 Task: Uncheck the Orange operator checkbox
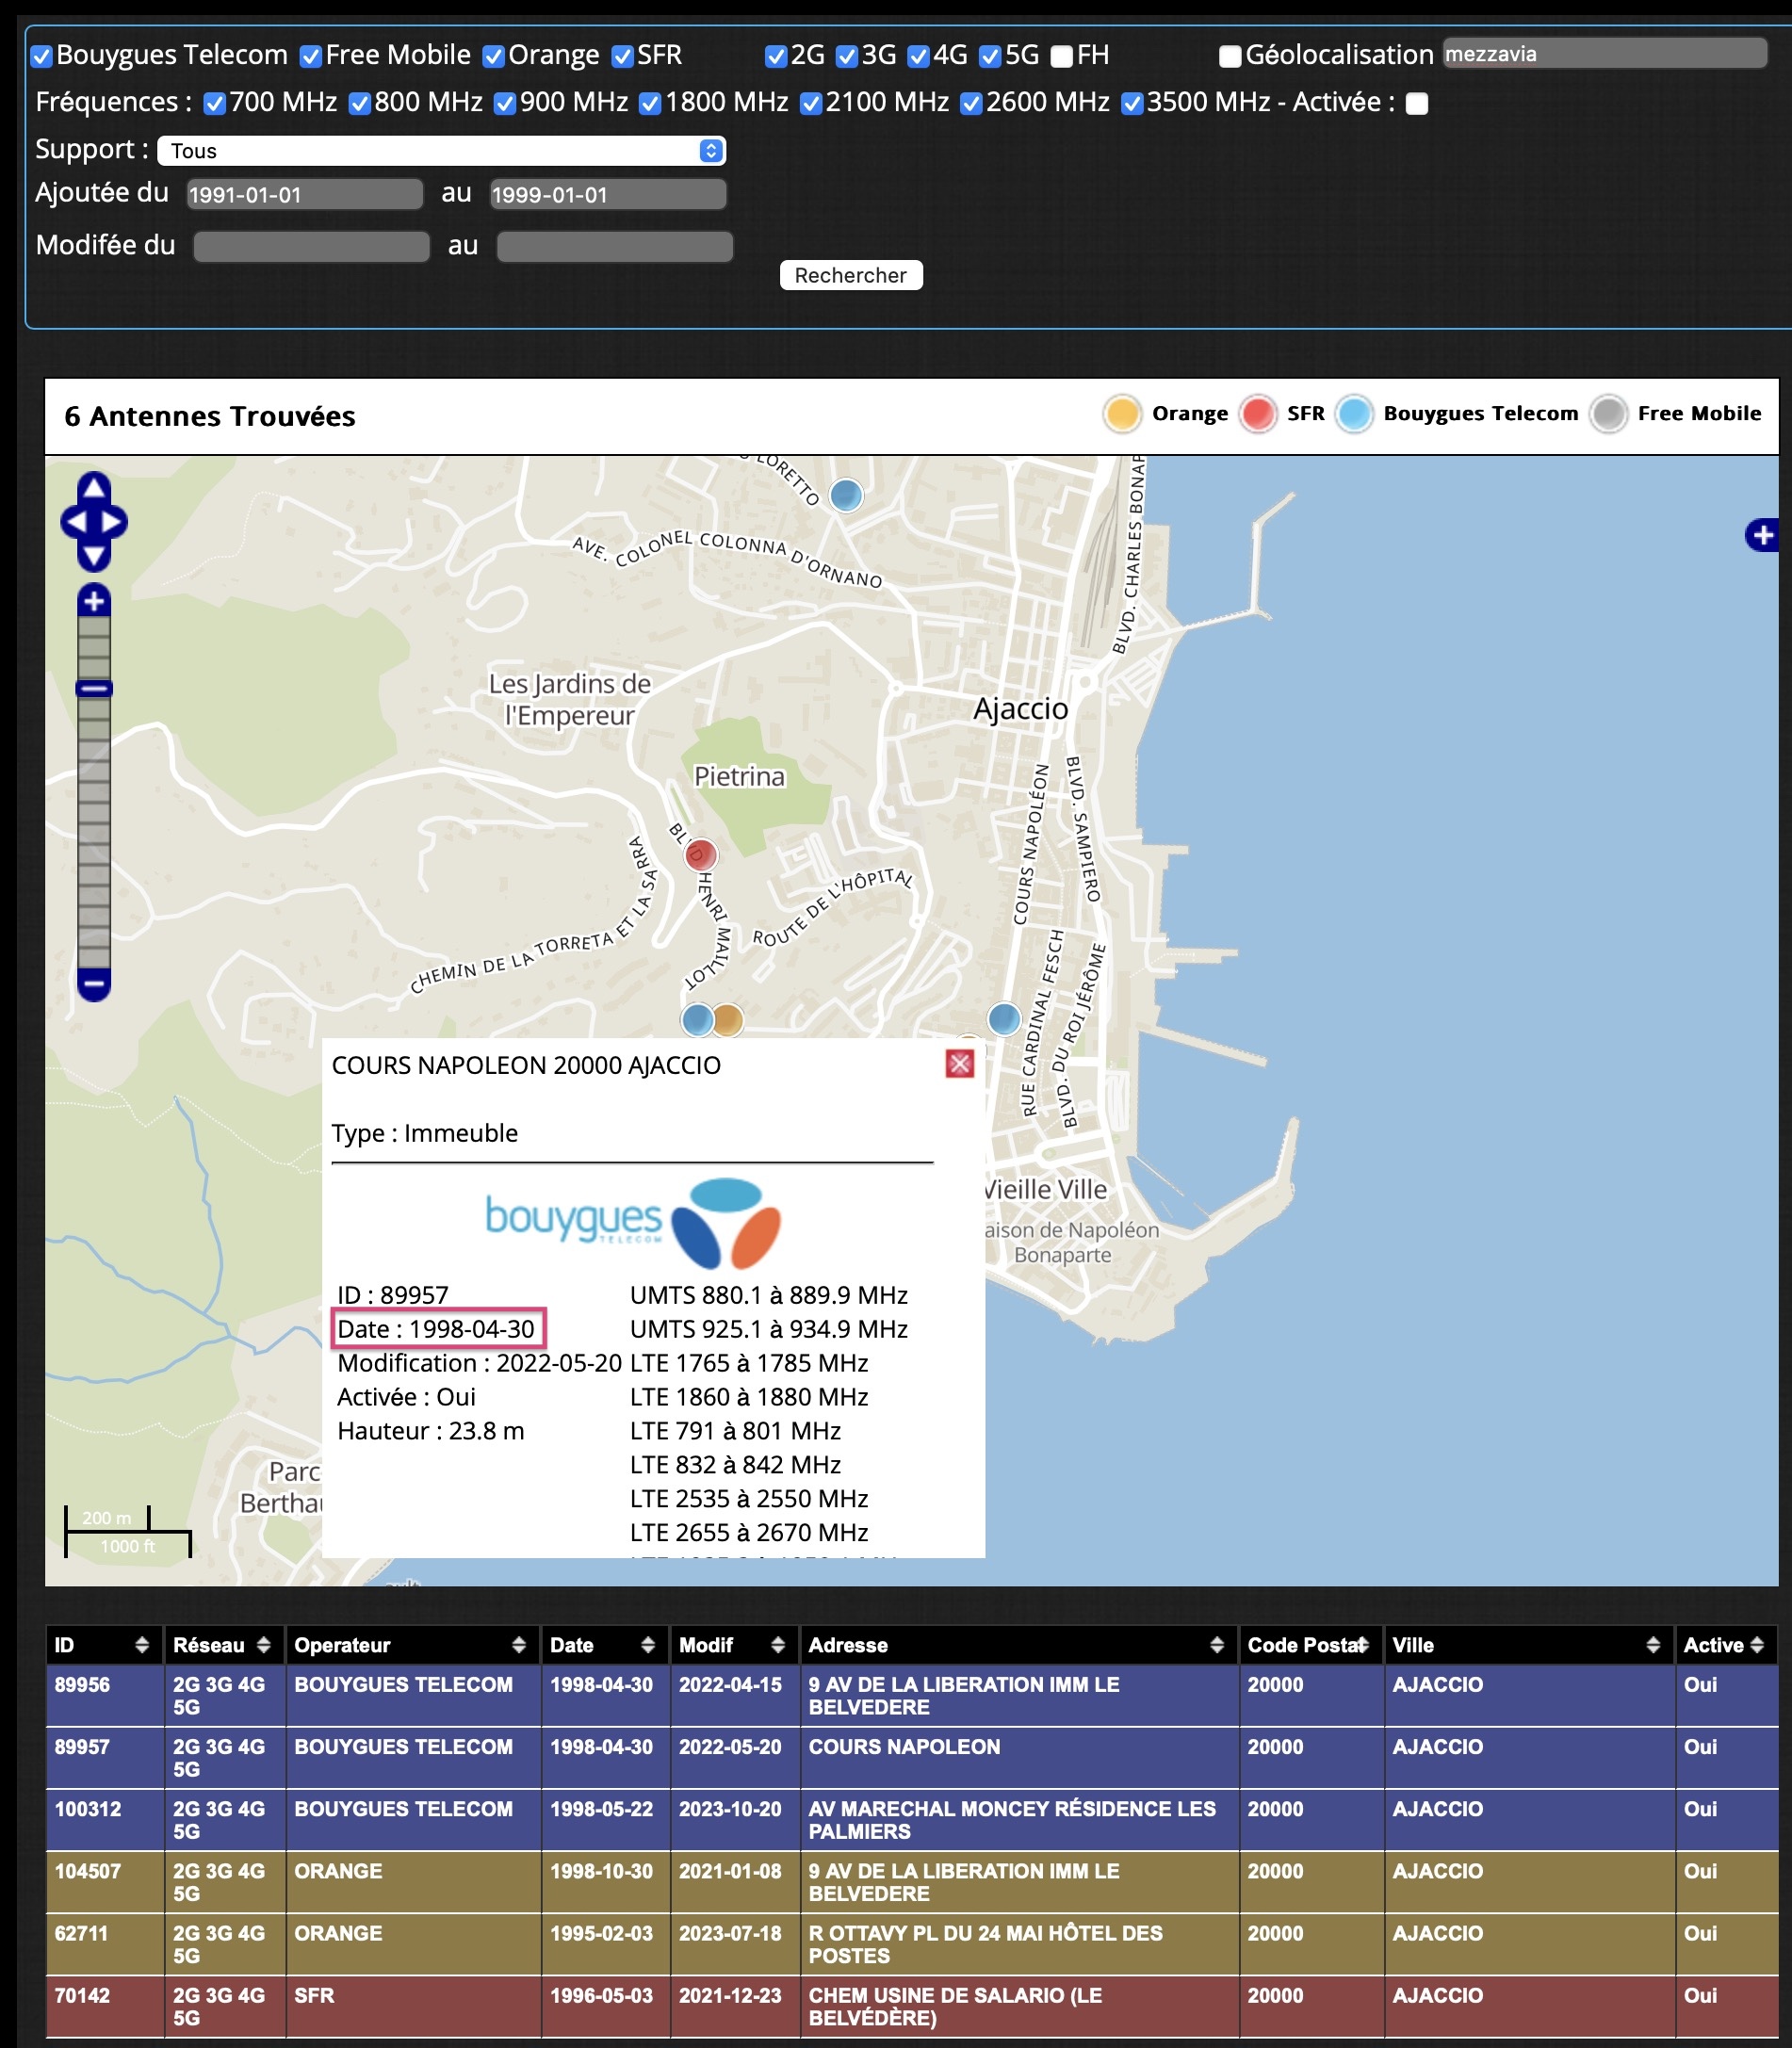pos(494,56)
